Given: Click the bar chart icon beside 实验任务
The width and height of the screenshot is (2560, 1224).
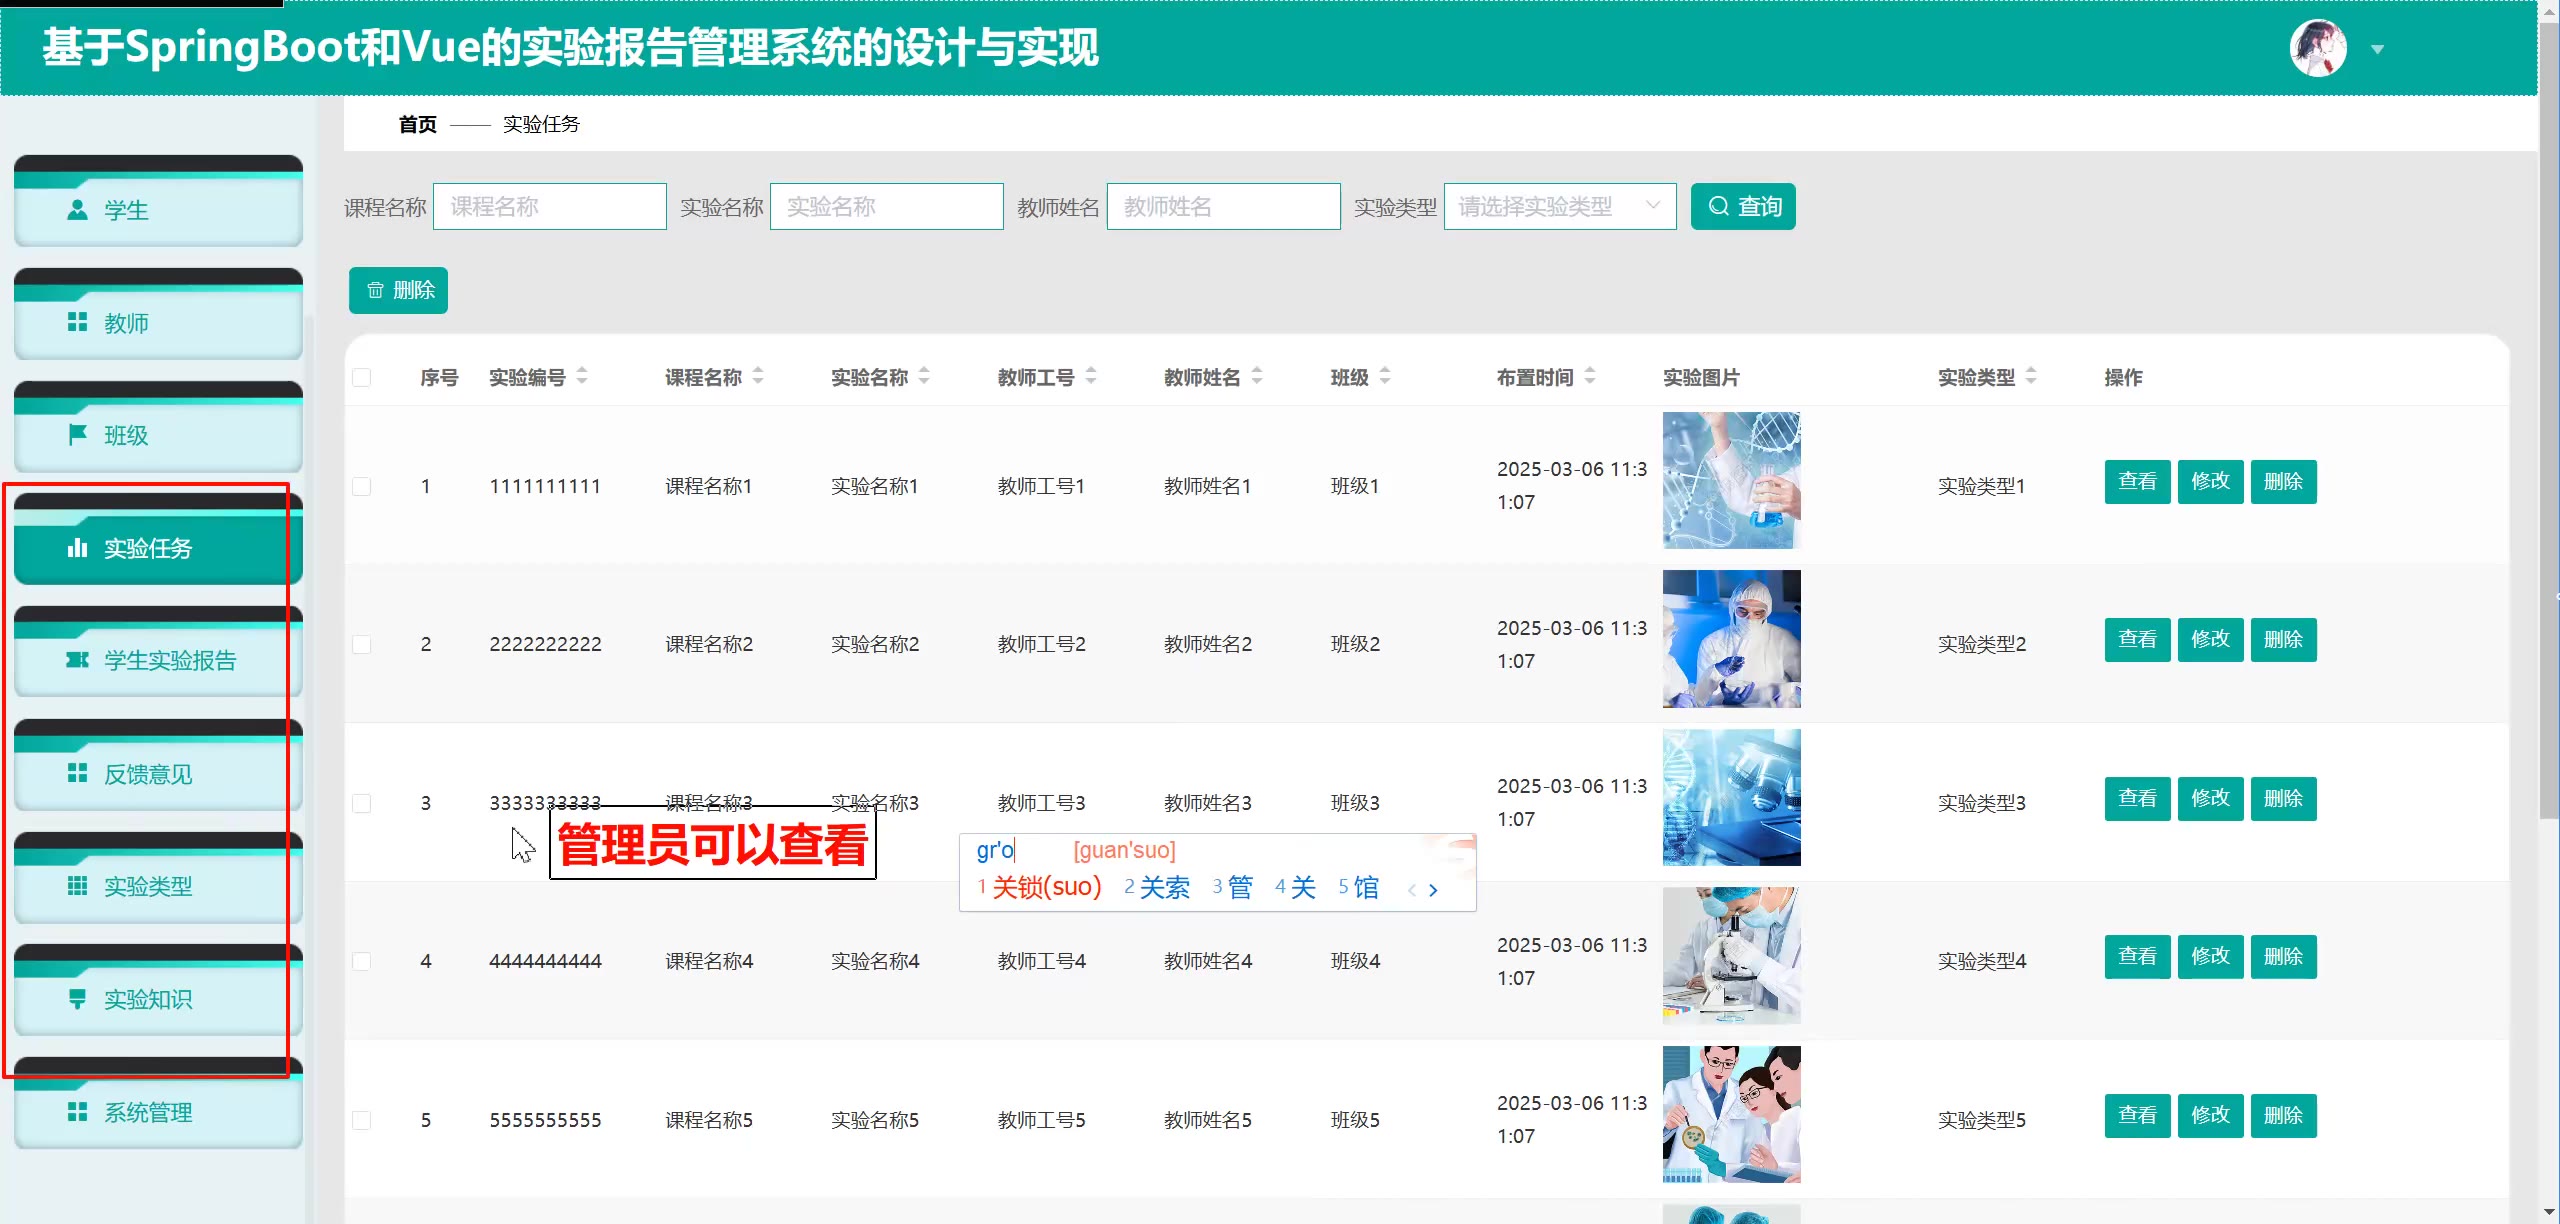Looking at the screenshot, I should coord(77,548).
